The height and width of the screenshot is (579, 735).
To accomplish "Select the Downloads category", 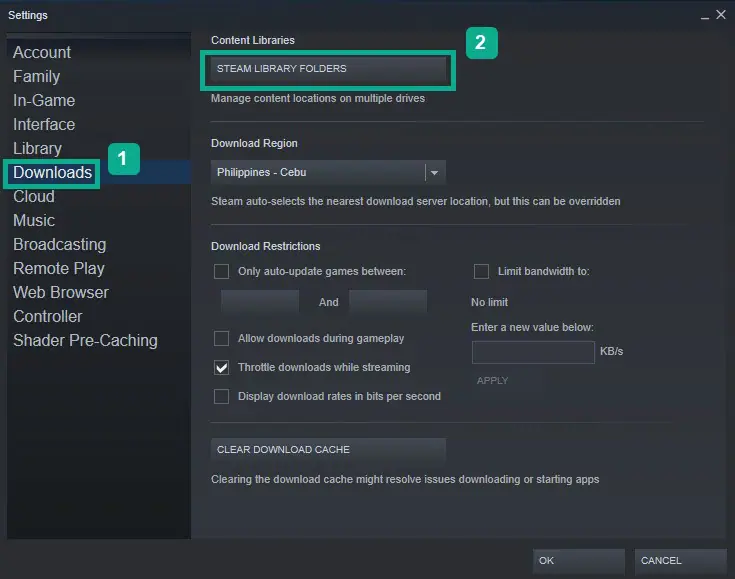I will pos(52,173).
